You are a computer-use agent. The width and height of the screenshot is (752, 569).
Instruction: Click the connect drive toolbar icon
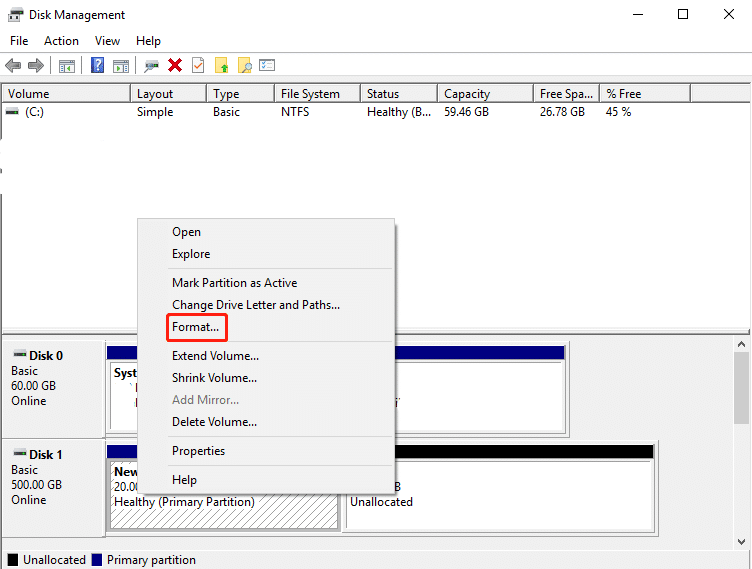click(152, 66)
